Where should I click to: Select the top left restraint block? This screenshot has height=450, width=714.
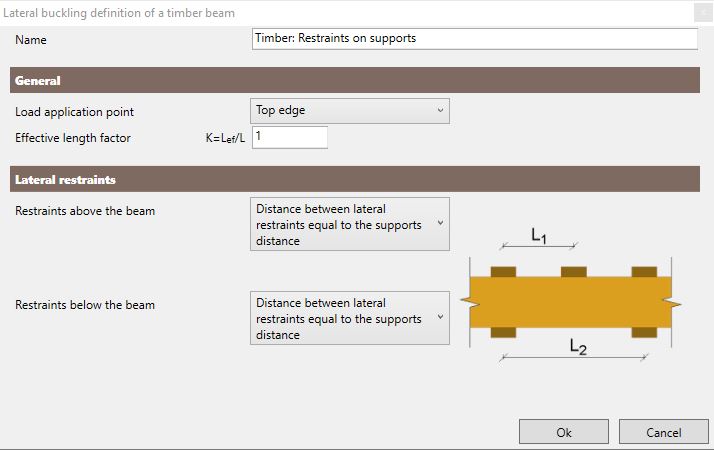[503, 272]
